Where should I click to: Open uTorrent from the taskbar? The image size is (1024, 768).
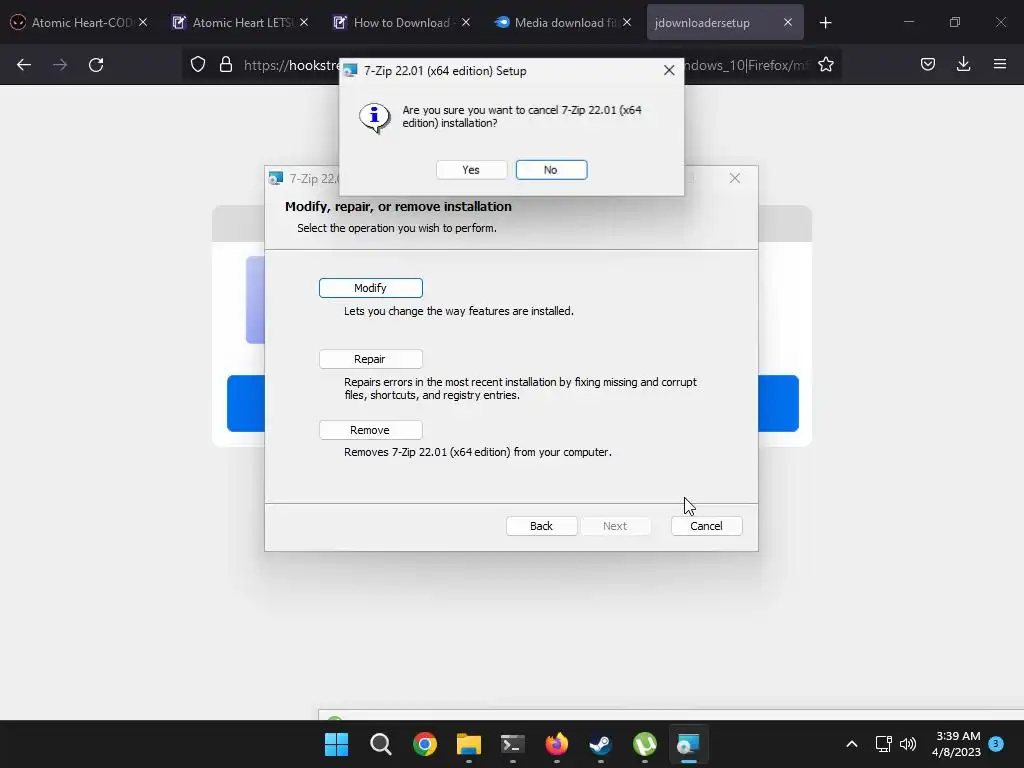645,744
